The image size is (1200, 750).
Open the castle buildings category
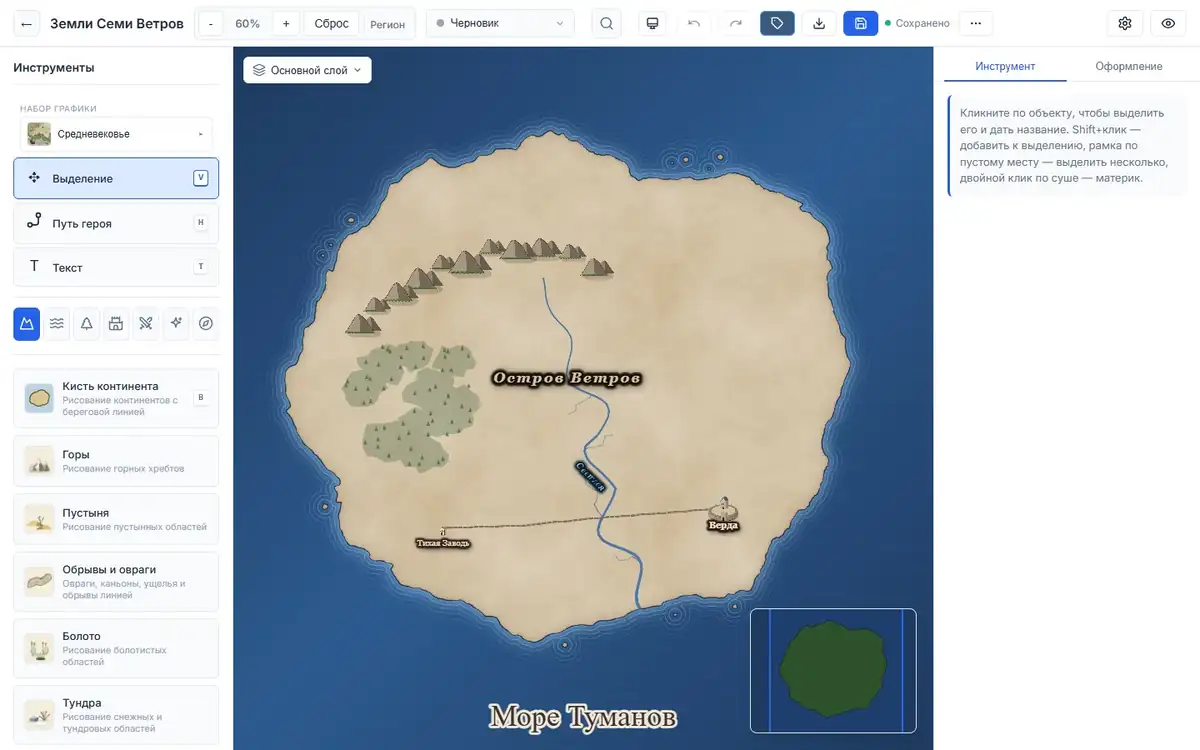pos(116,323)
